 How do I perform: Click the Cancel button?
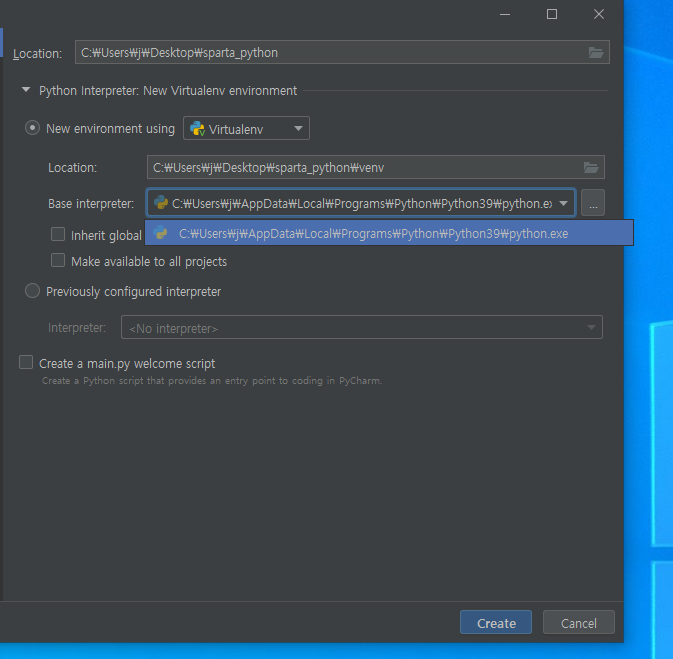[x=579, y=622]
